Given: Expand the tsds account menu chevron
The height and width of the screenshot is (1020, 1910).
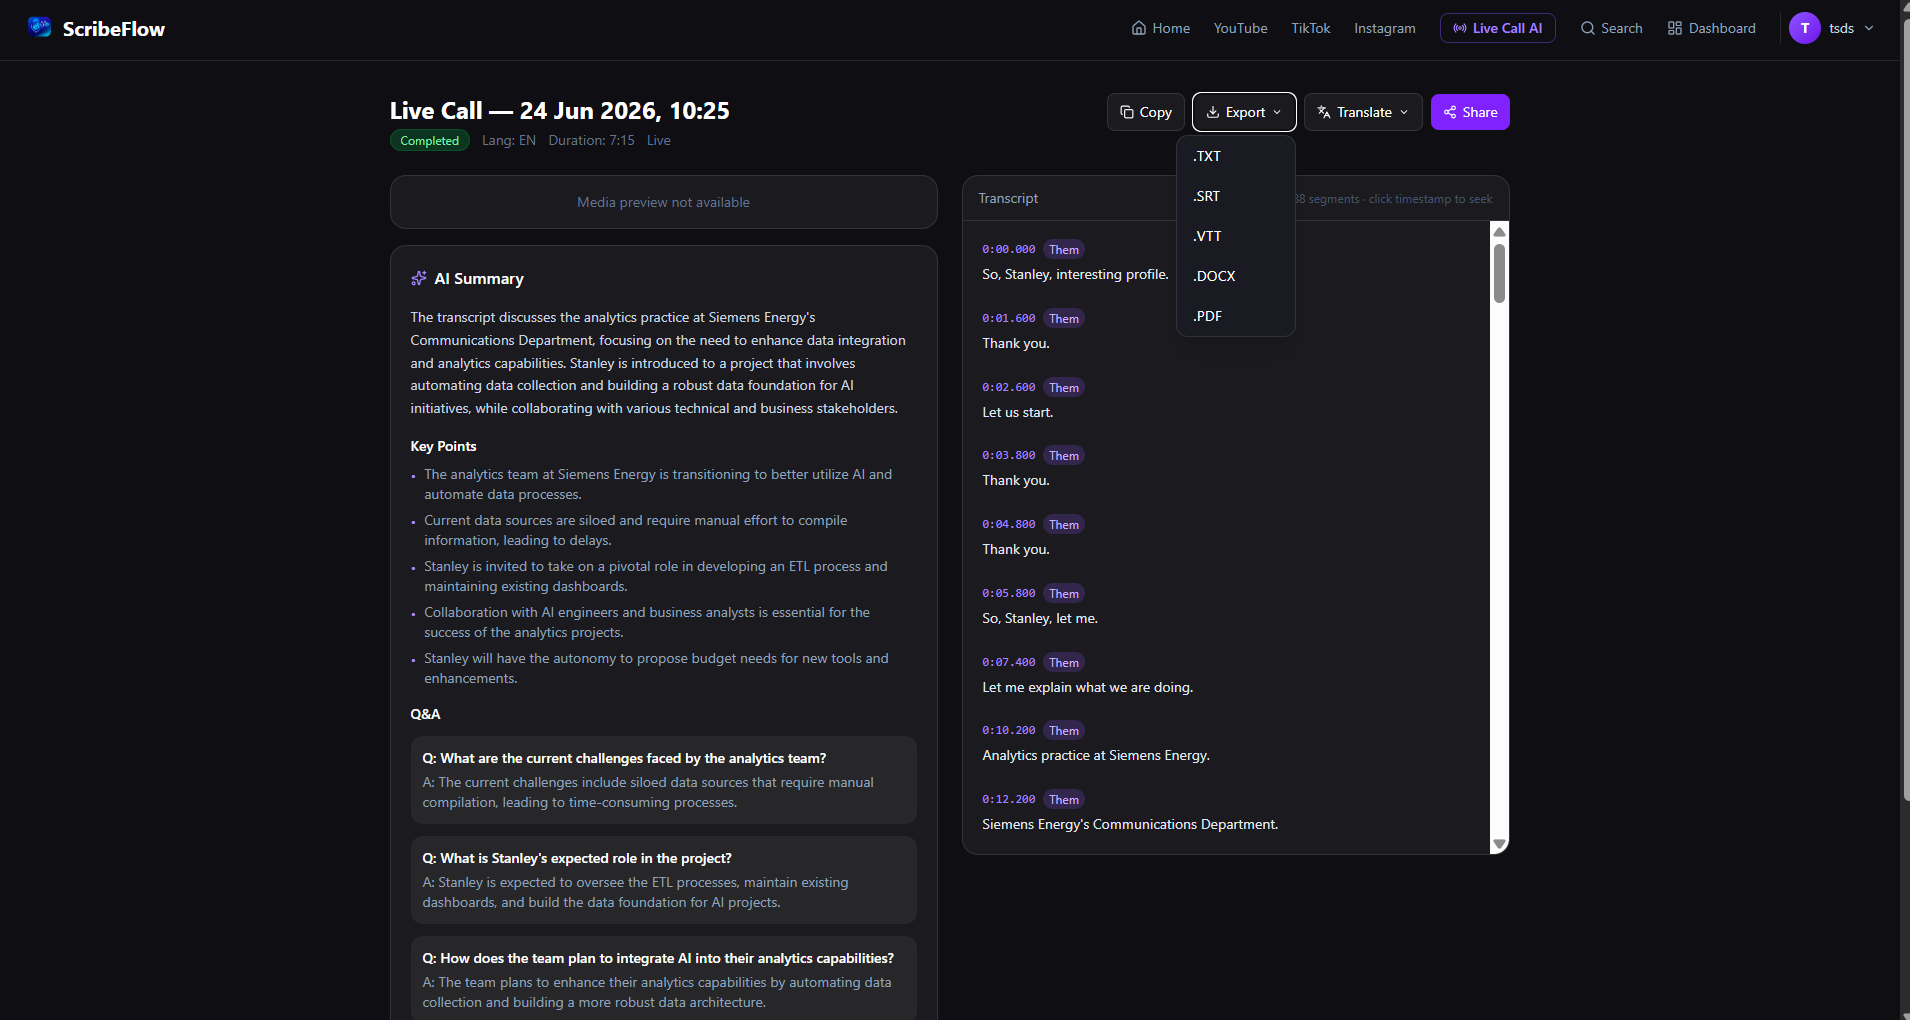Looking at the screenshot, I should click(1869, 28).
